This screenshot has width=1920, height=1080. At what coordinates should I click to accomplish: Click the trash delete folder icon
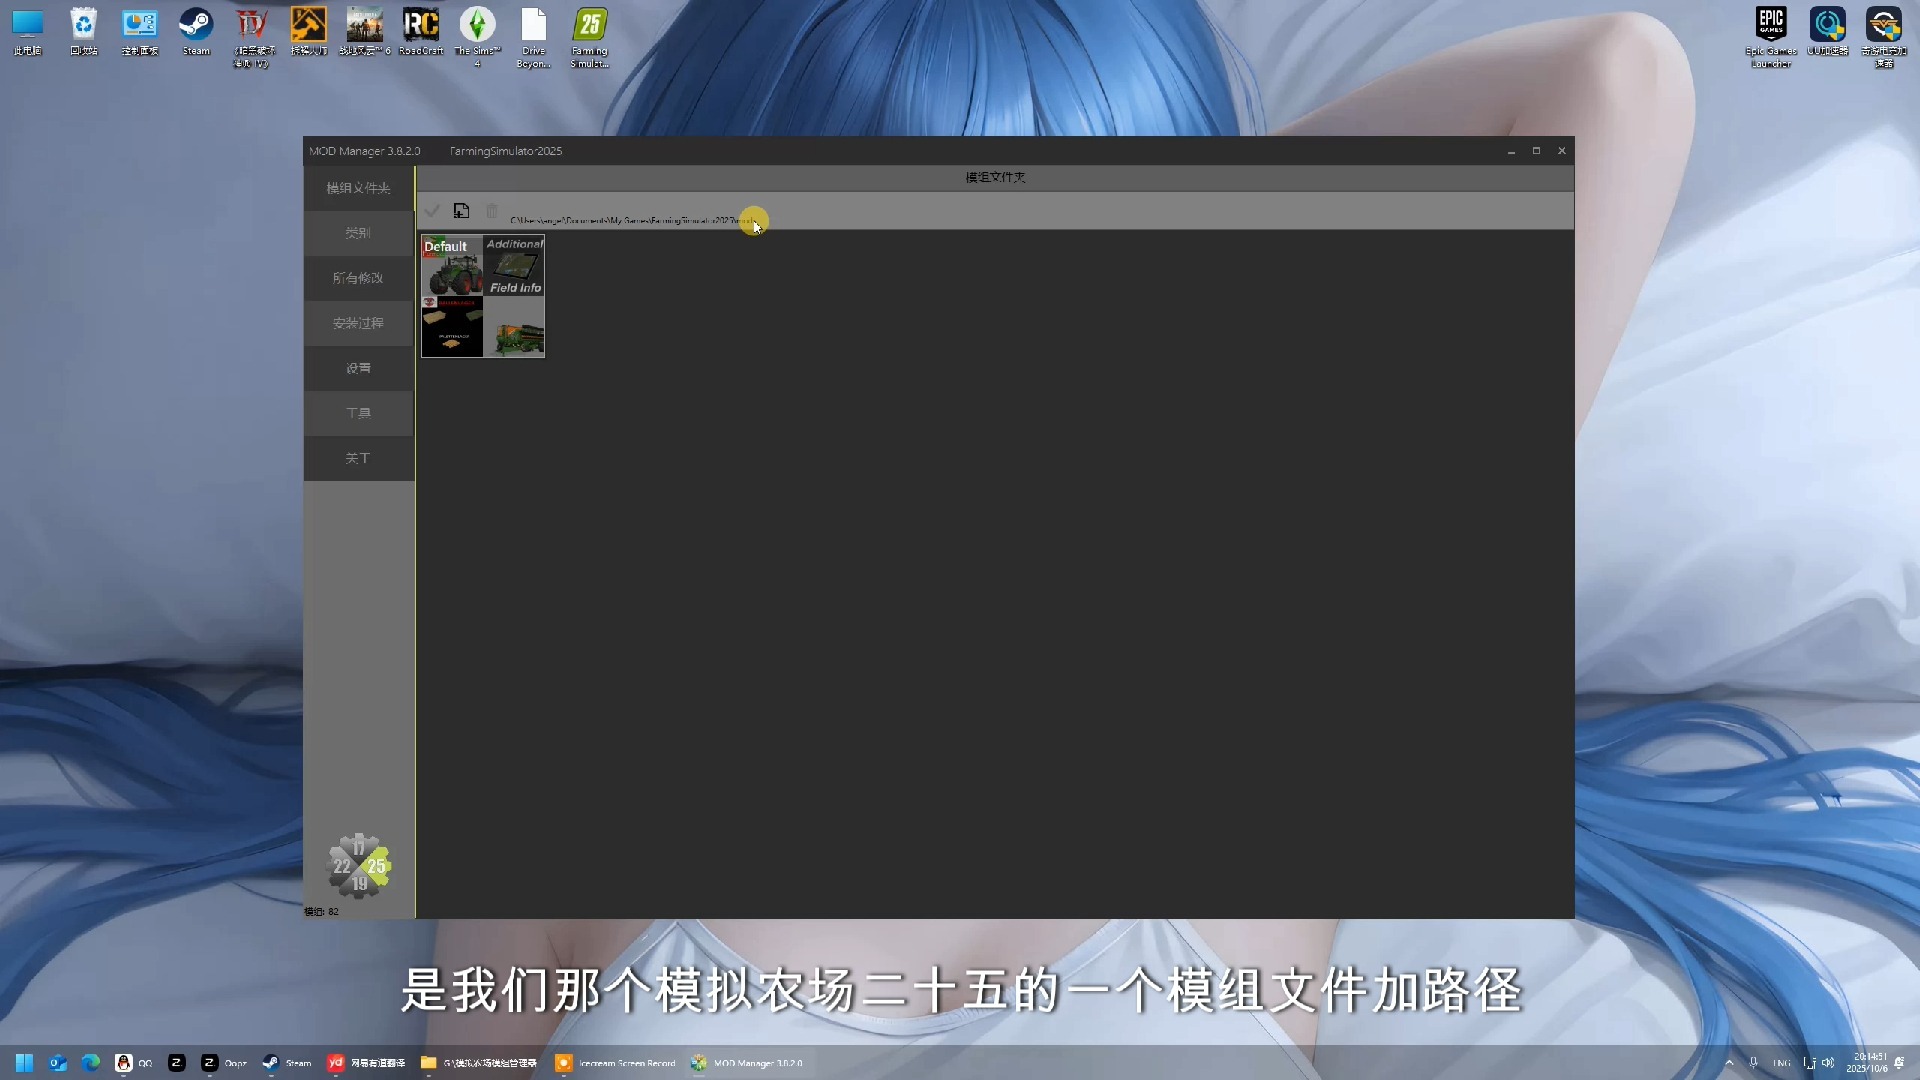[x=491, y=211]
